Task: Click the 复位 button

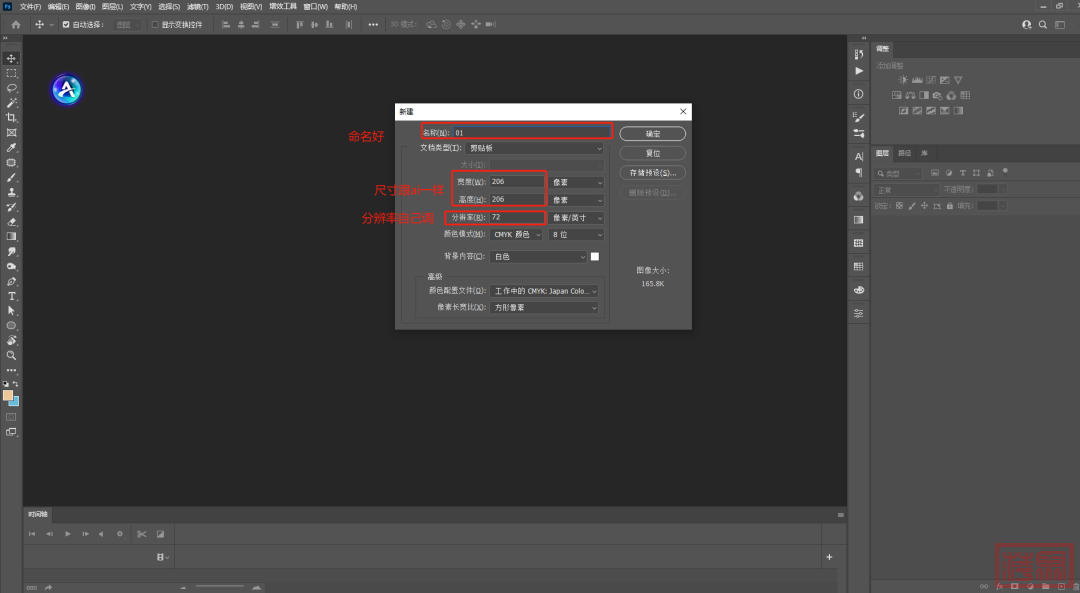Action: (x=652, y=153)
